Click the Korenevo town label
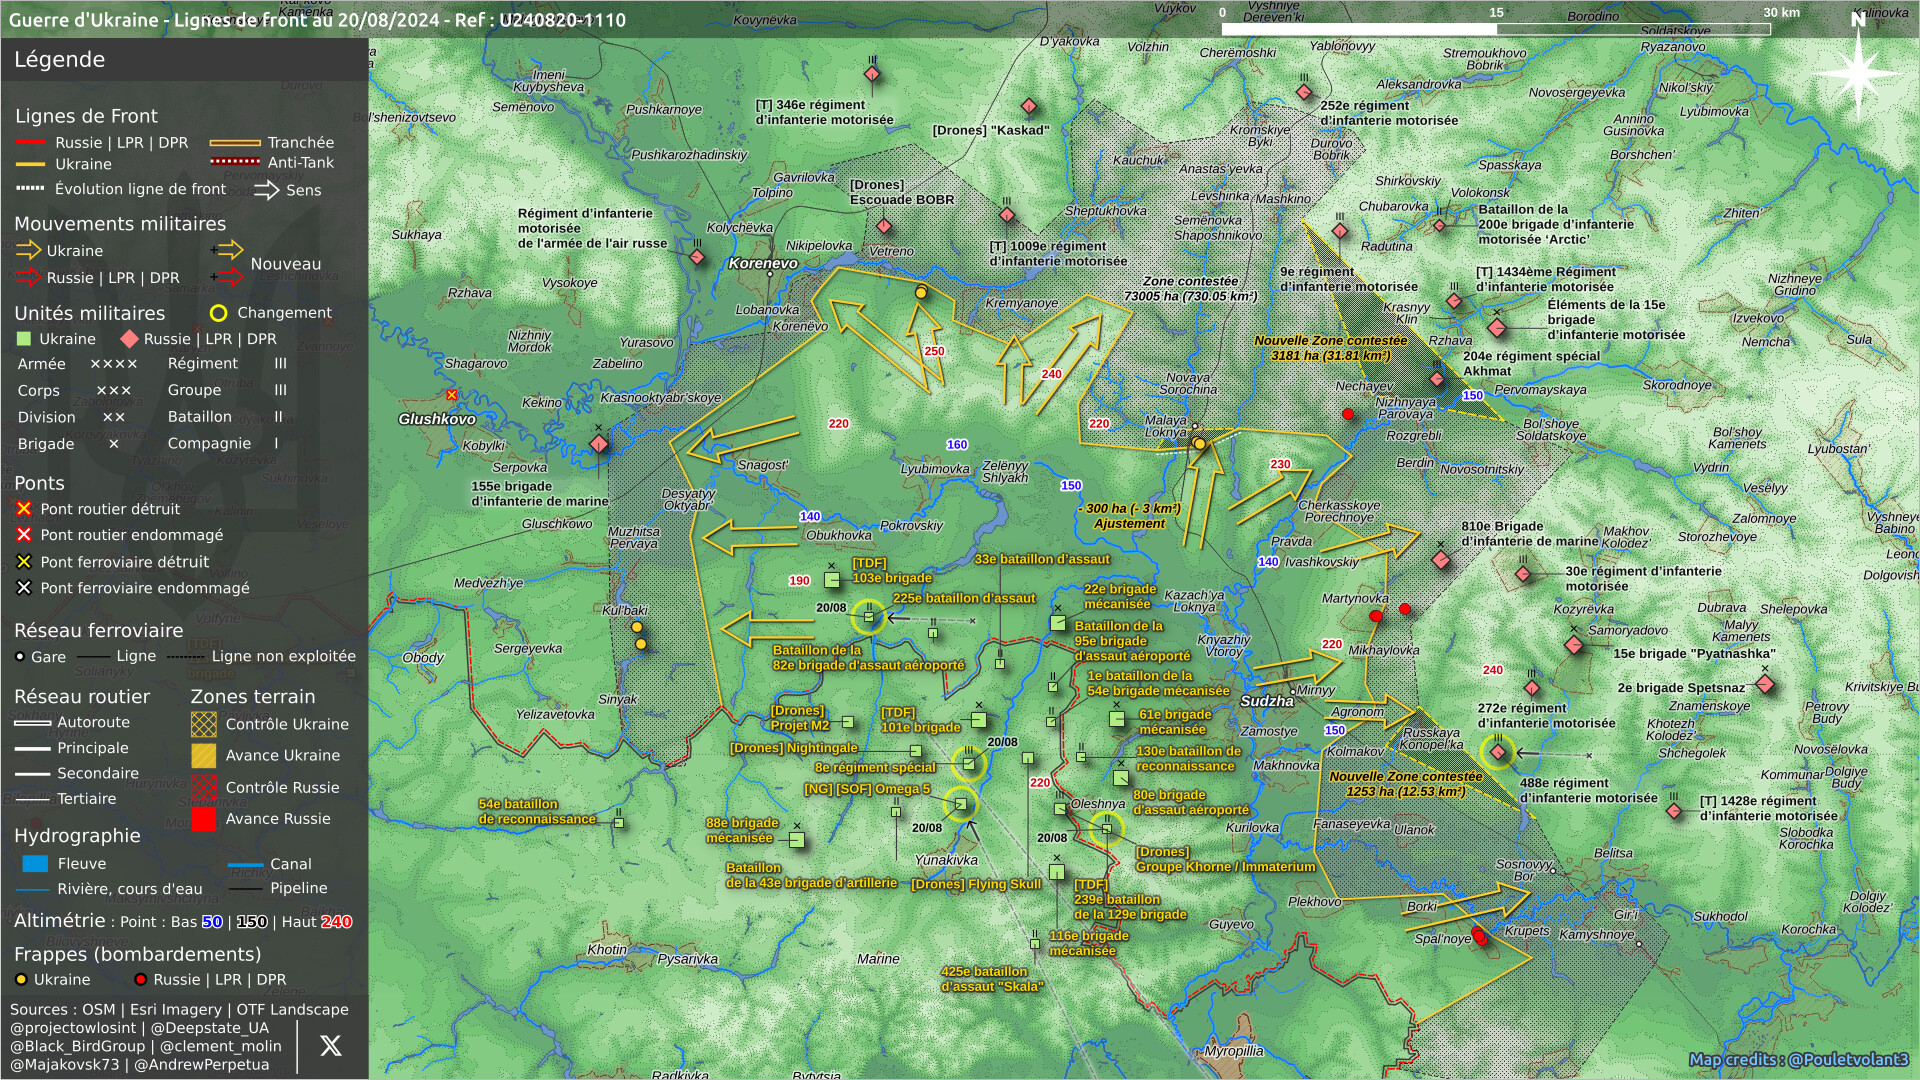 coord(763,264)
